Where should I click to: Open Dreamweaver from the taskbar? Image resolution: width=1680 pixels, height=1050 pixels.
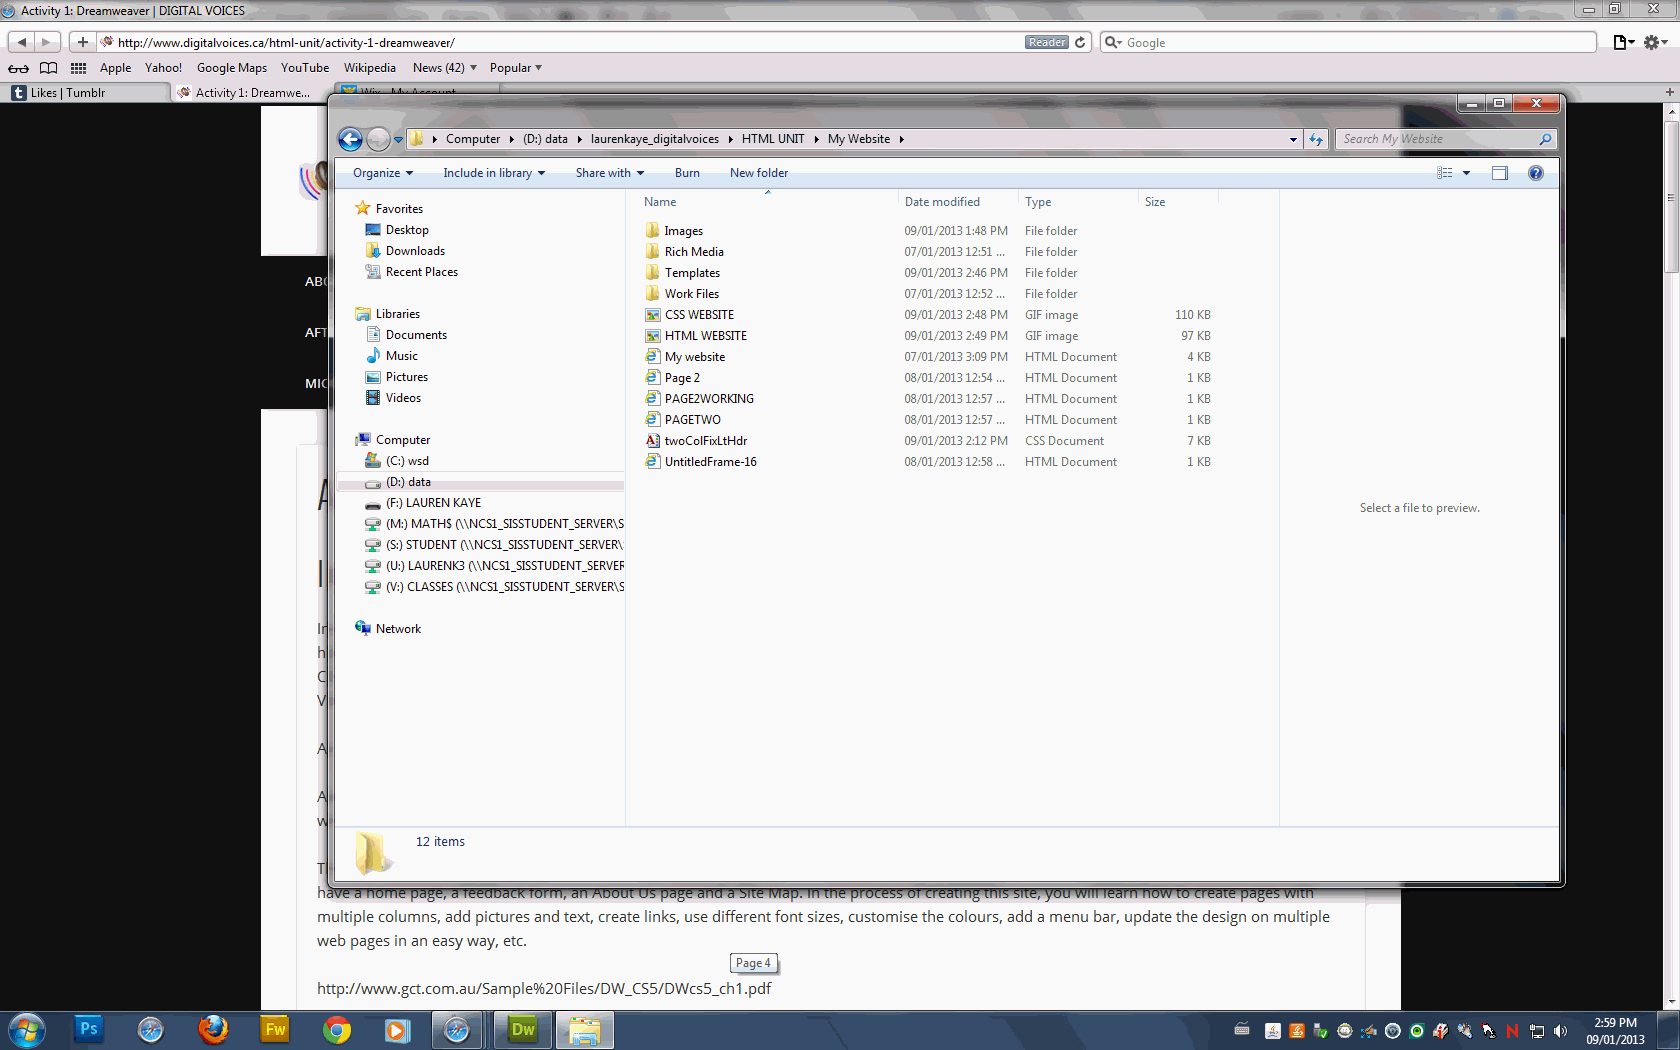(523, 1029)
